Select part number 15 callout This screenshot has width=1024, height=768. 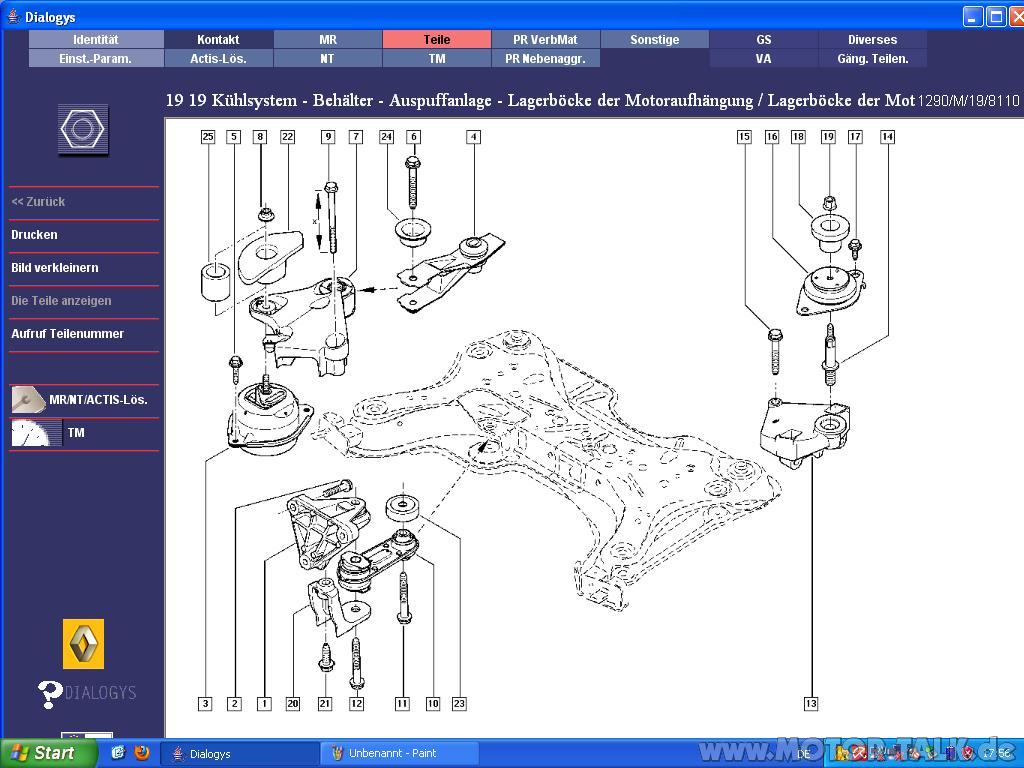744,136
